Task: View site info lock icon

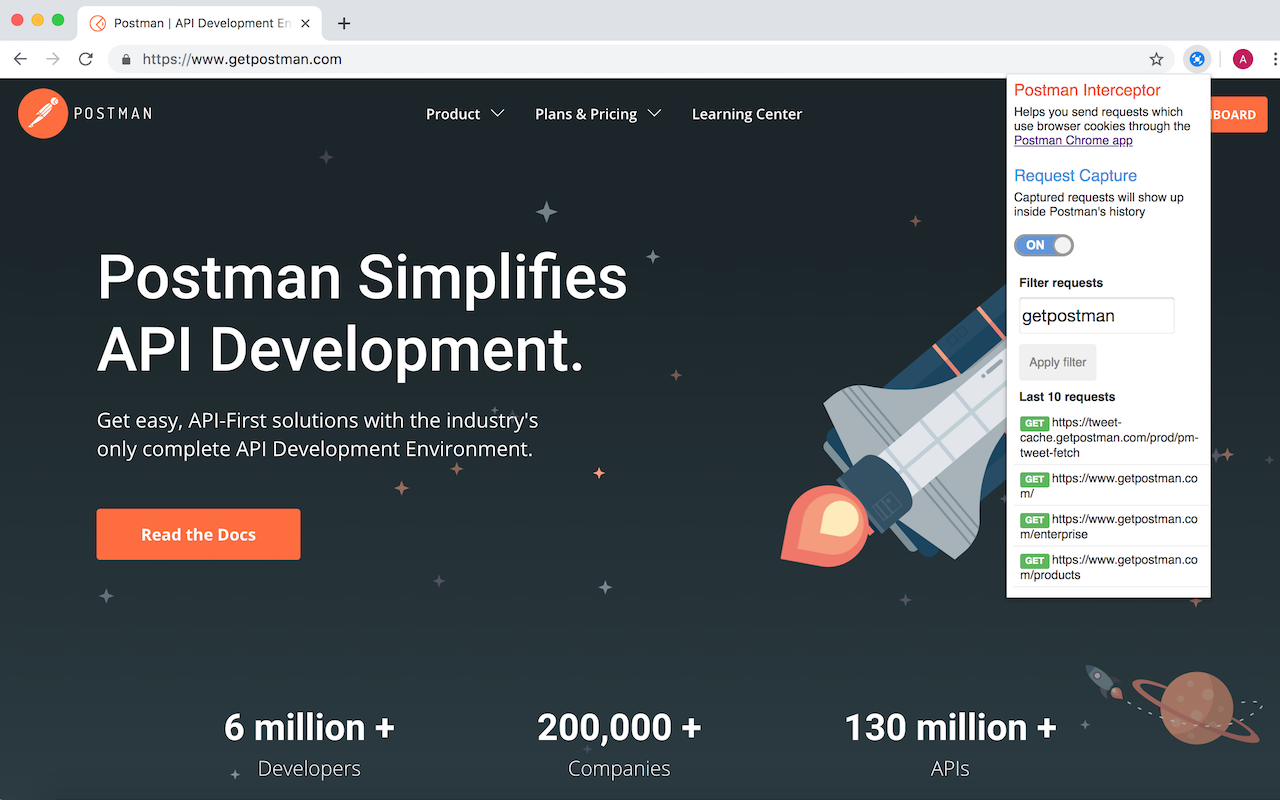Action: pos(126,59)
